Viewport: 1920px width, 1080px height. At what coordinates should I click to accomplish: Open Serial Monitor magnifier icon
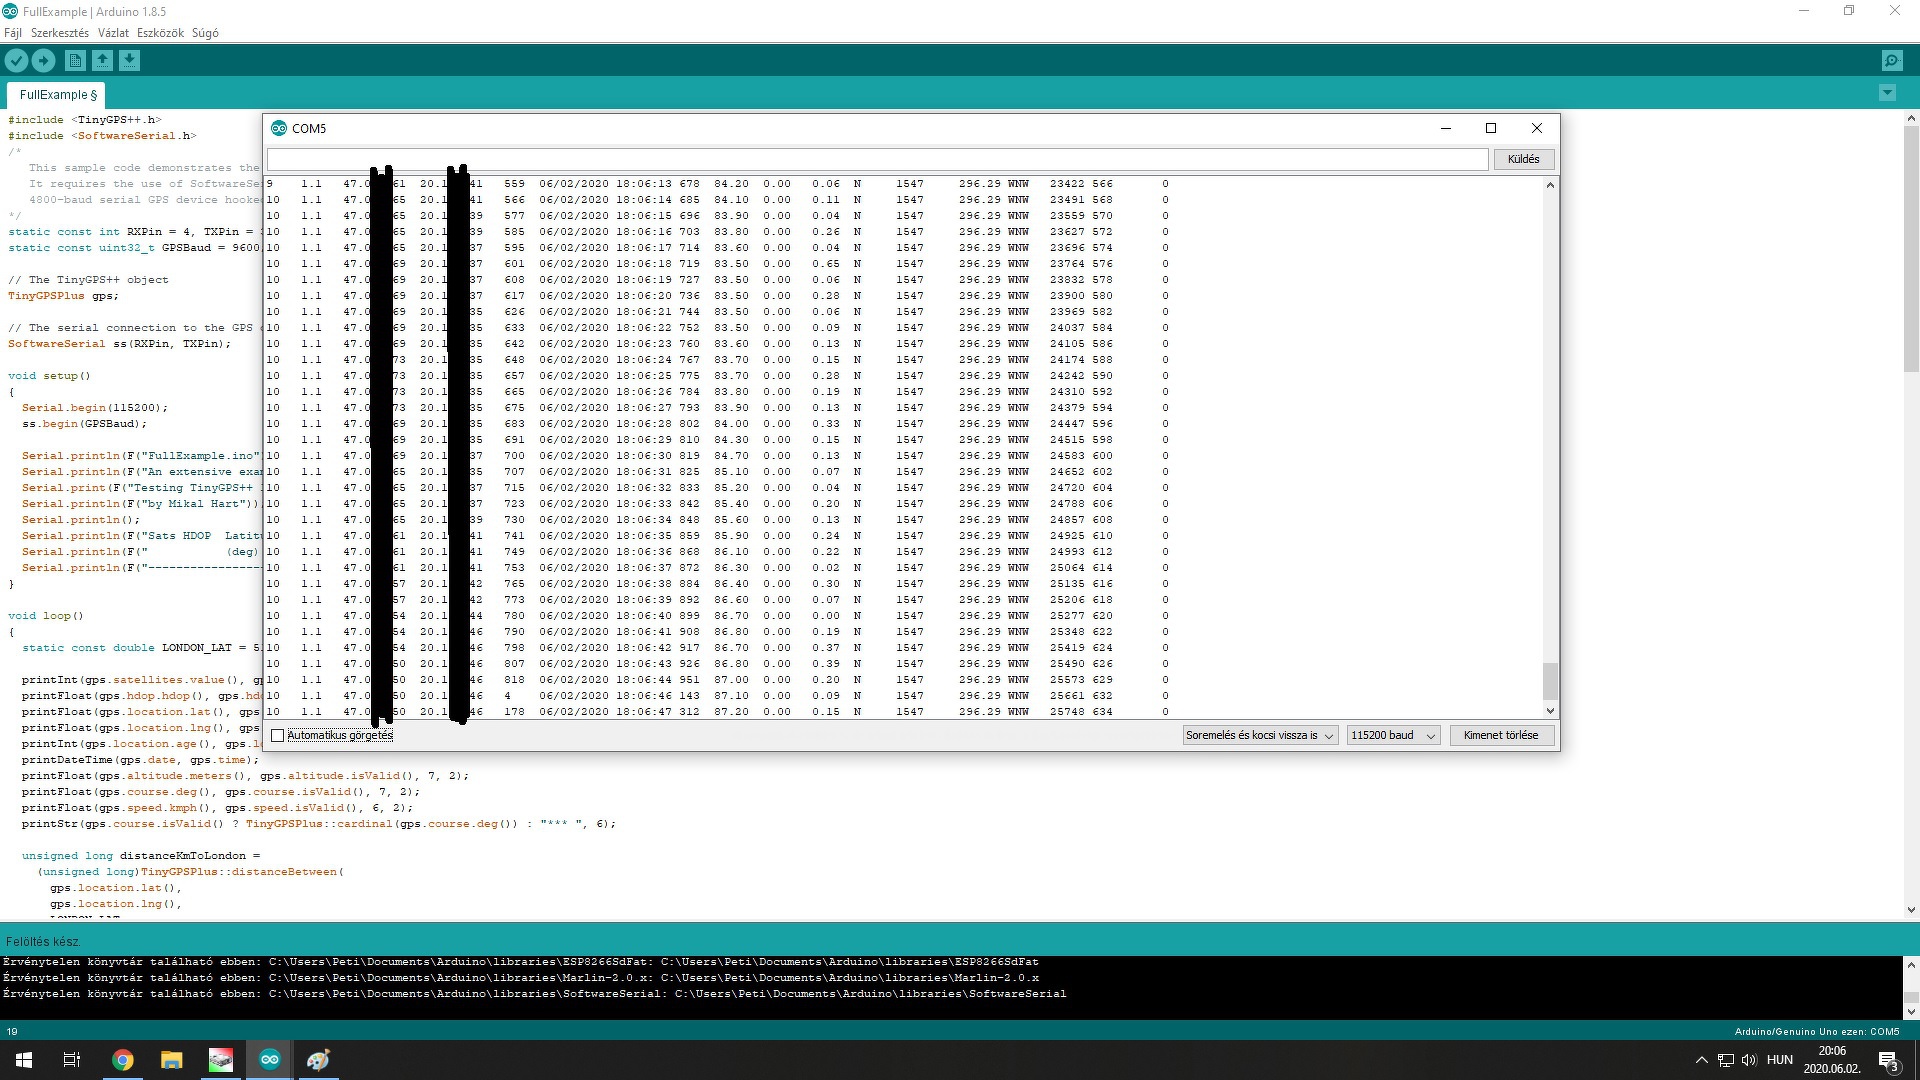pos(1891,61)
